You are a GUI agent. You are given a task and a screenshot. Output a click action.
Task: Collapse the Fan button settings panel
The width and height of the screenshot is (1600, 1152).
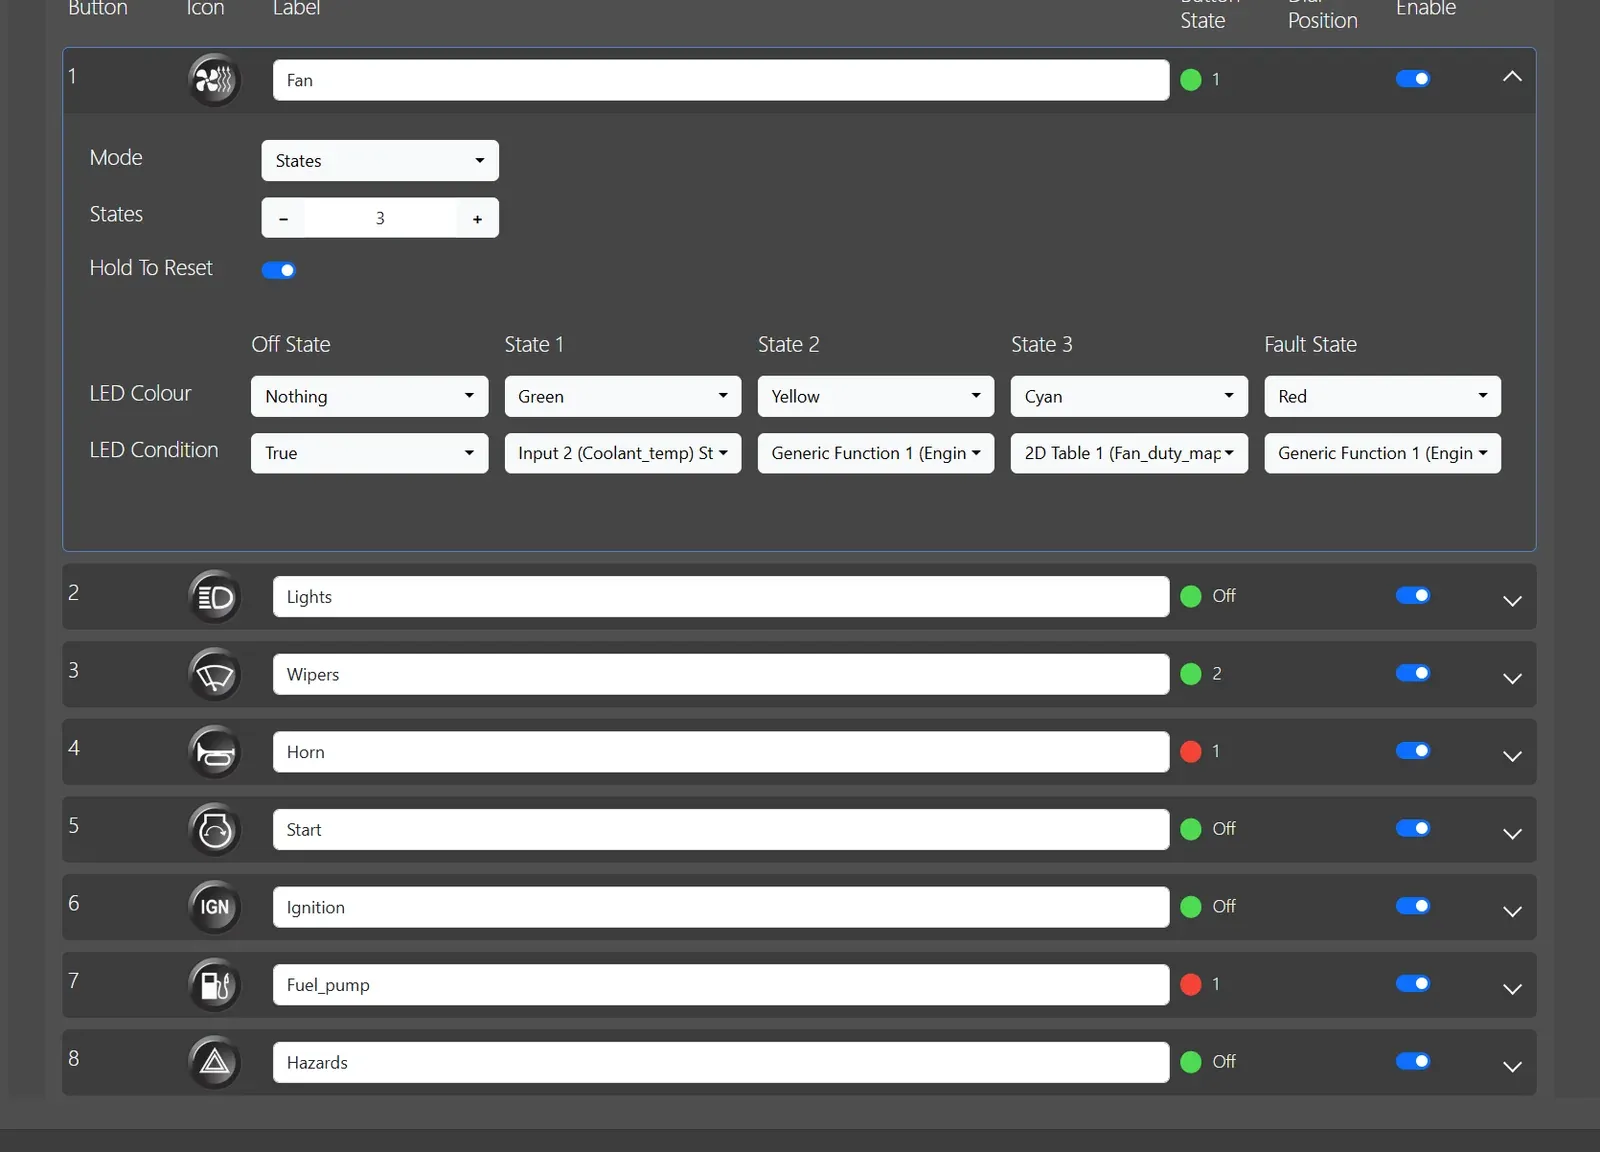[1512, 77]
